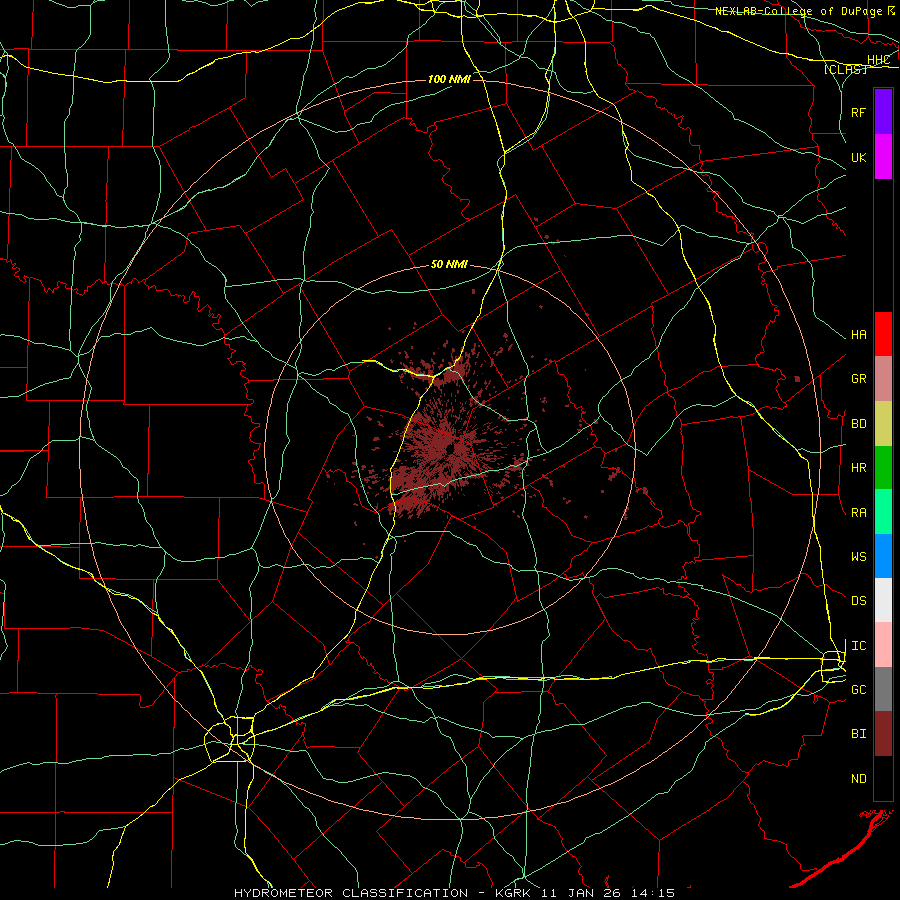Image resolution: width=900 pixels, height=900 pixels.
Task: Click the gray GC legend swatch
Action: (883, 689)
